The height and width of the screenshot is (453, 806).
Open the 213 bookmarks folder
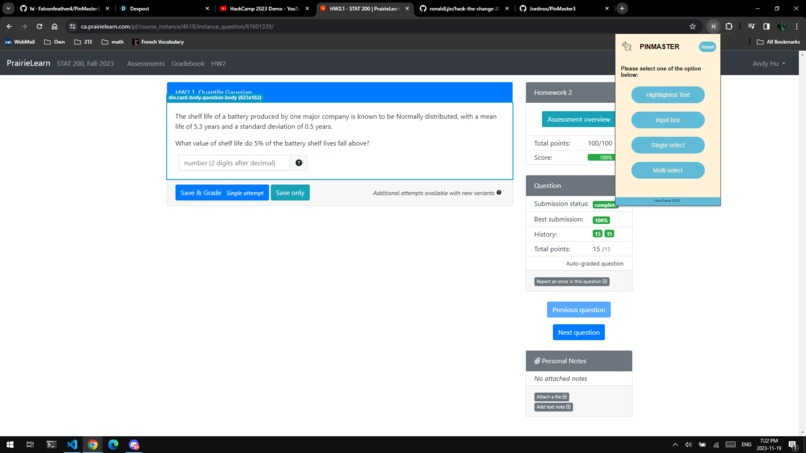click(x=83, y=42)
